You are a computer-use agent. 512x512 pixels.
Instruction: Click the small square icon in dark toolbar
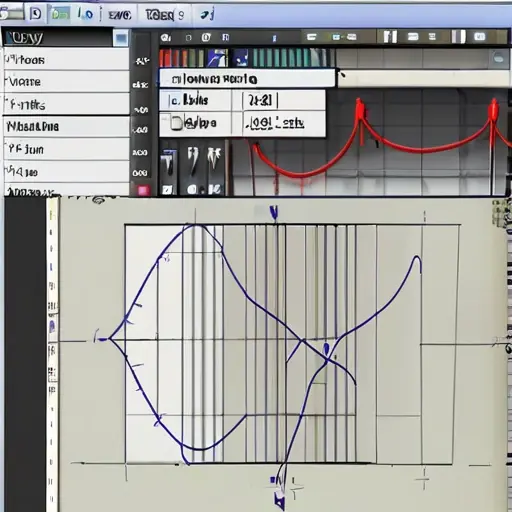[188, 38]
